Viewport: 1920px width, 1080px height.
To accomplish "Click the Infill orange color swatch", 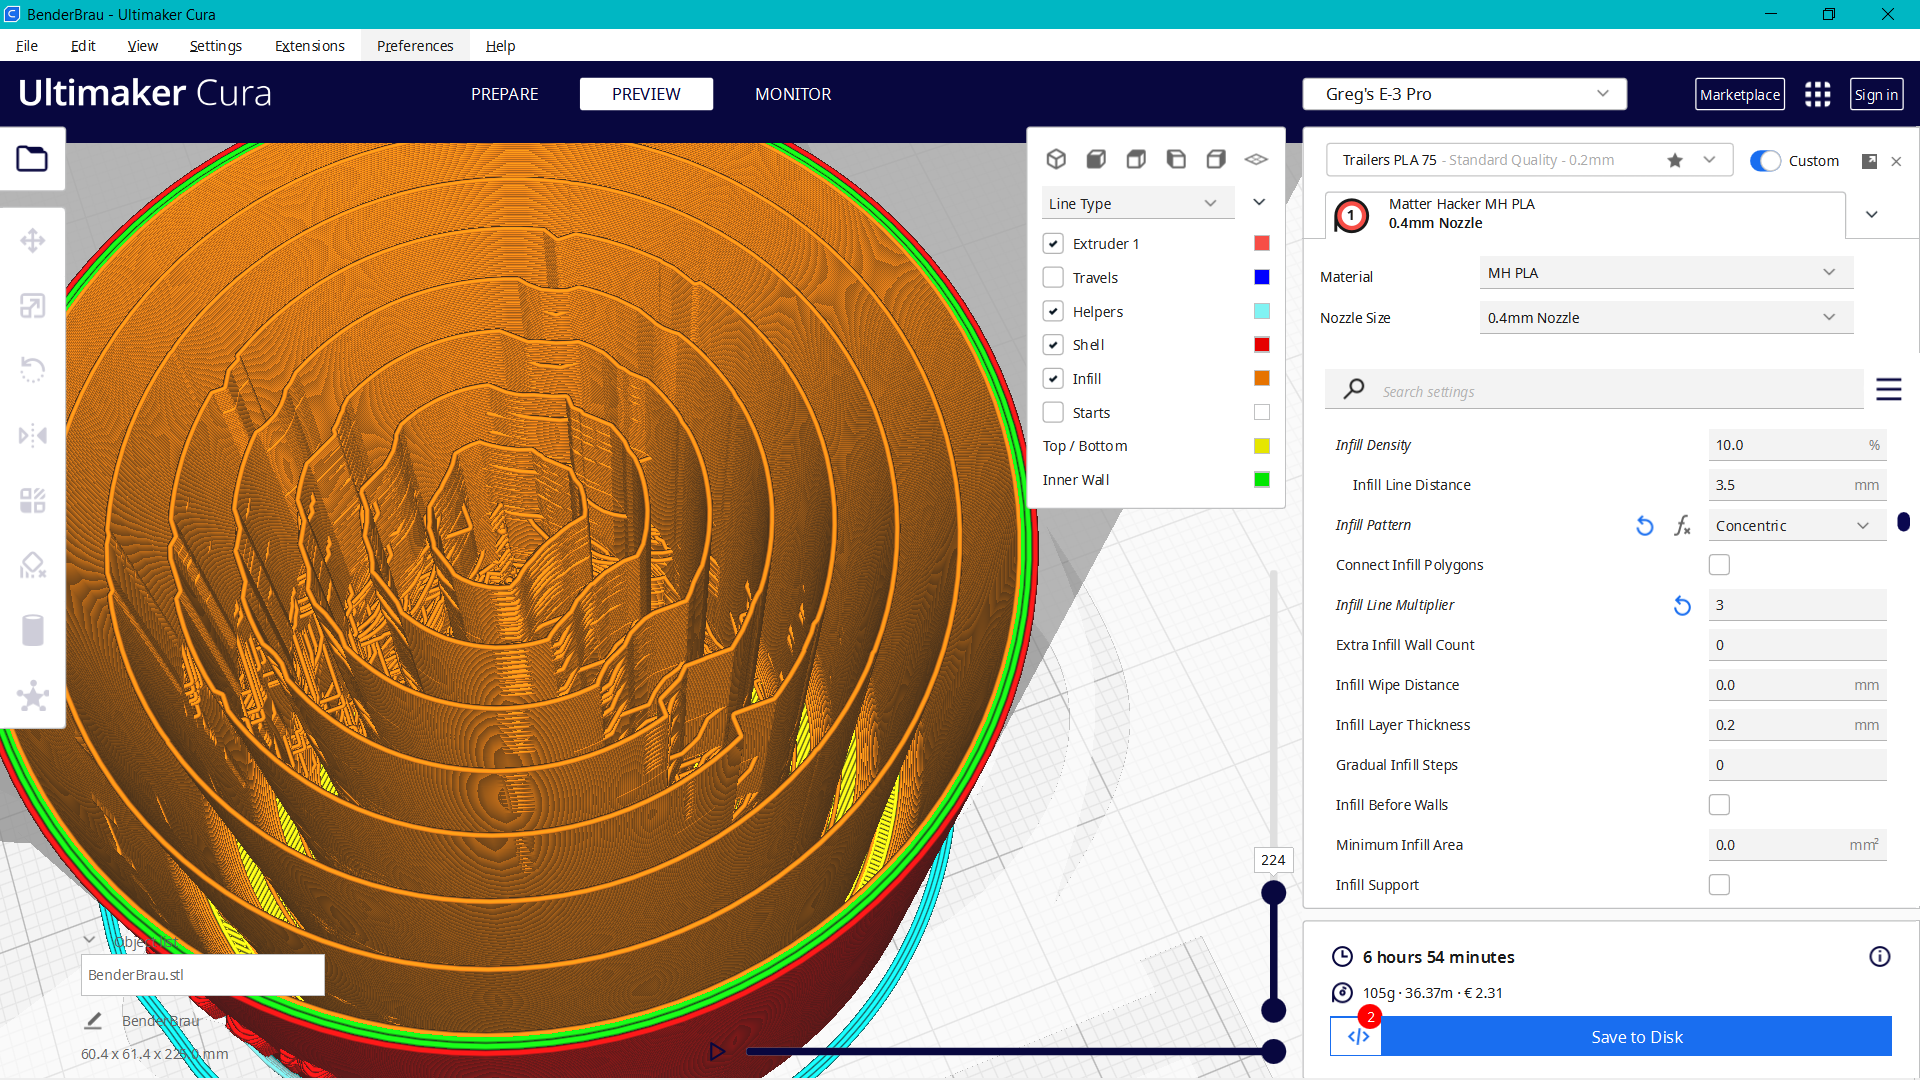I will click(1262, 378).
